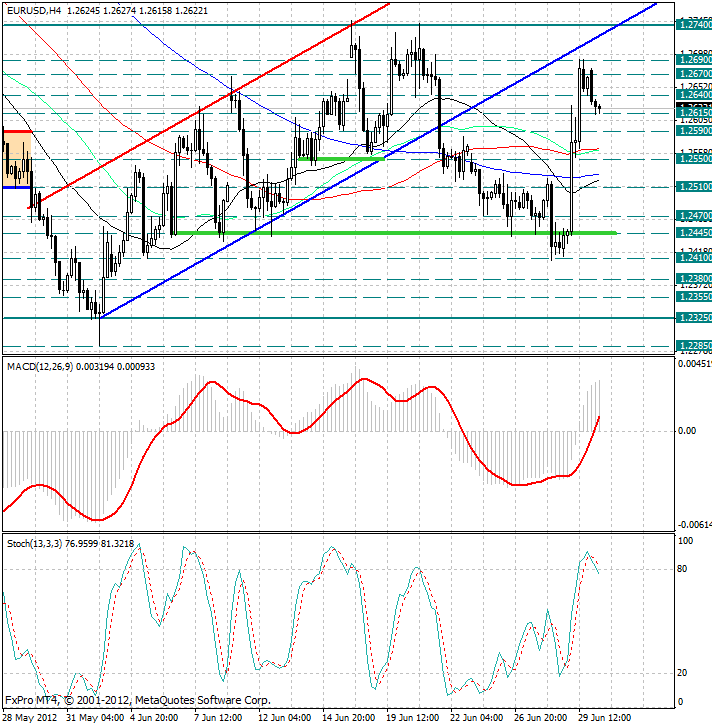712x725 pixels.
Task: Click the 1.2550 price level label
Action: [x=693, y=159]
